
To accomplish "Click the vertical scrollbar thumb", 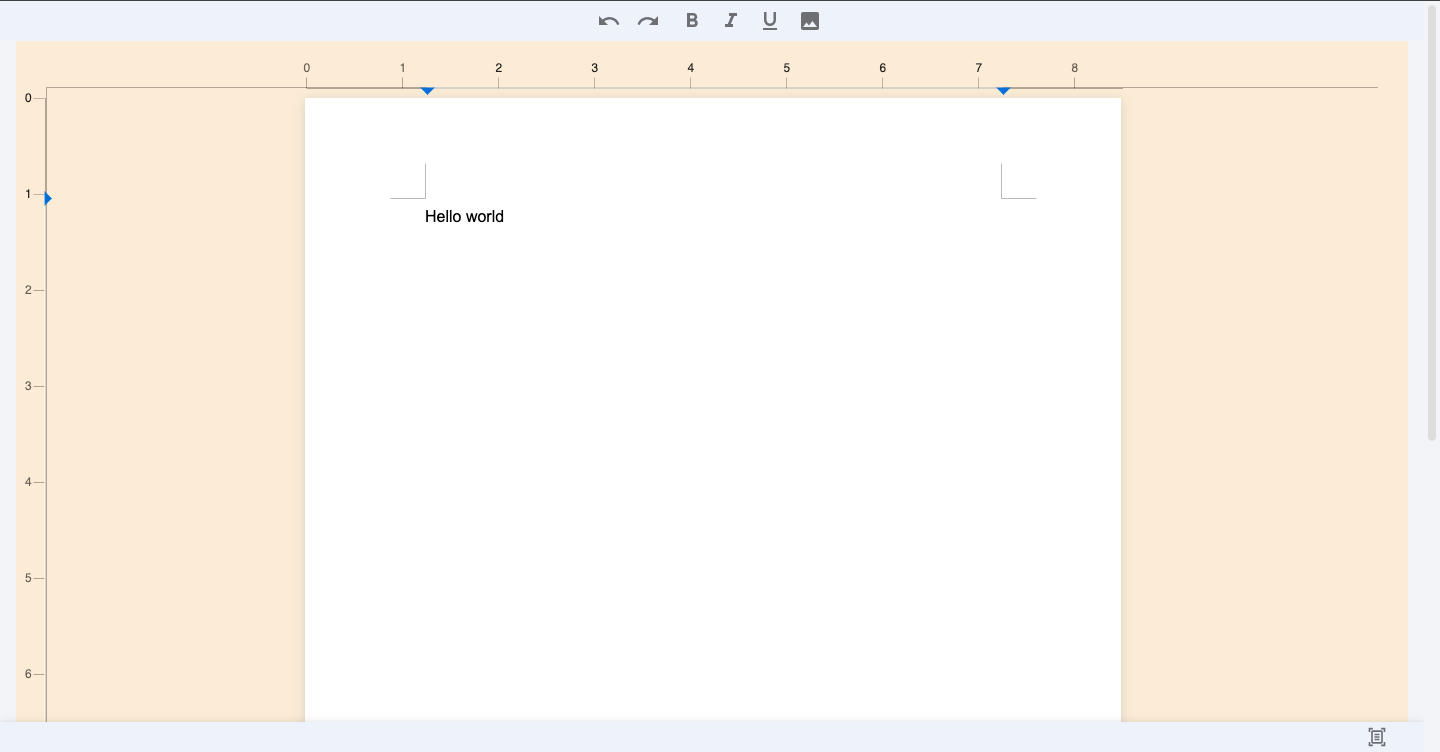I will point(1432,224).
